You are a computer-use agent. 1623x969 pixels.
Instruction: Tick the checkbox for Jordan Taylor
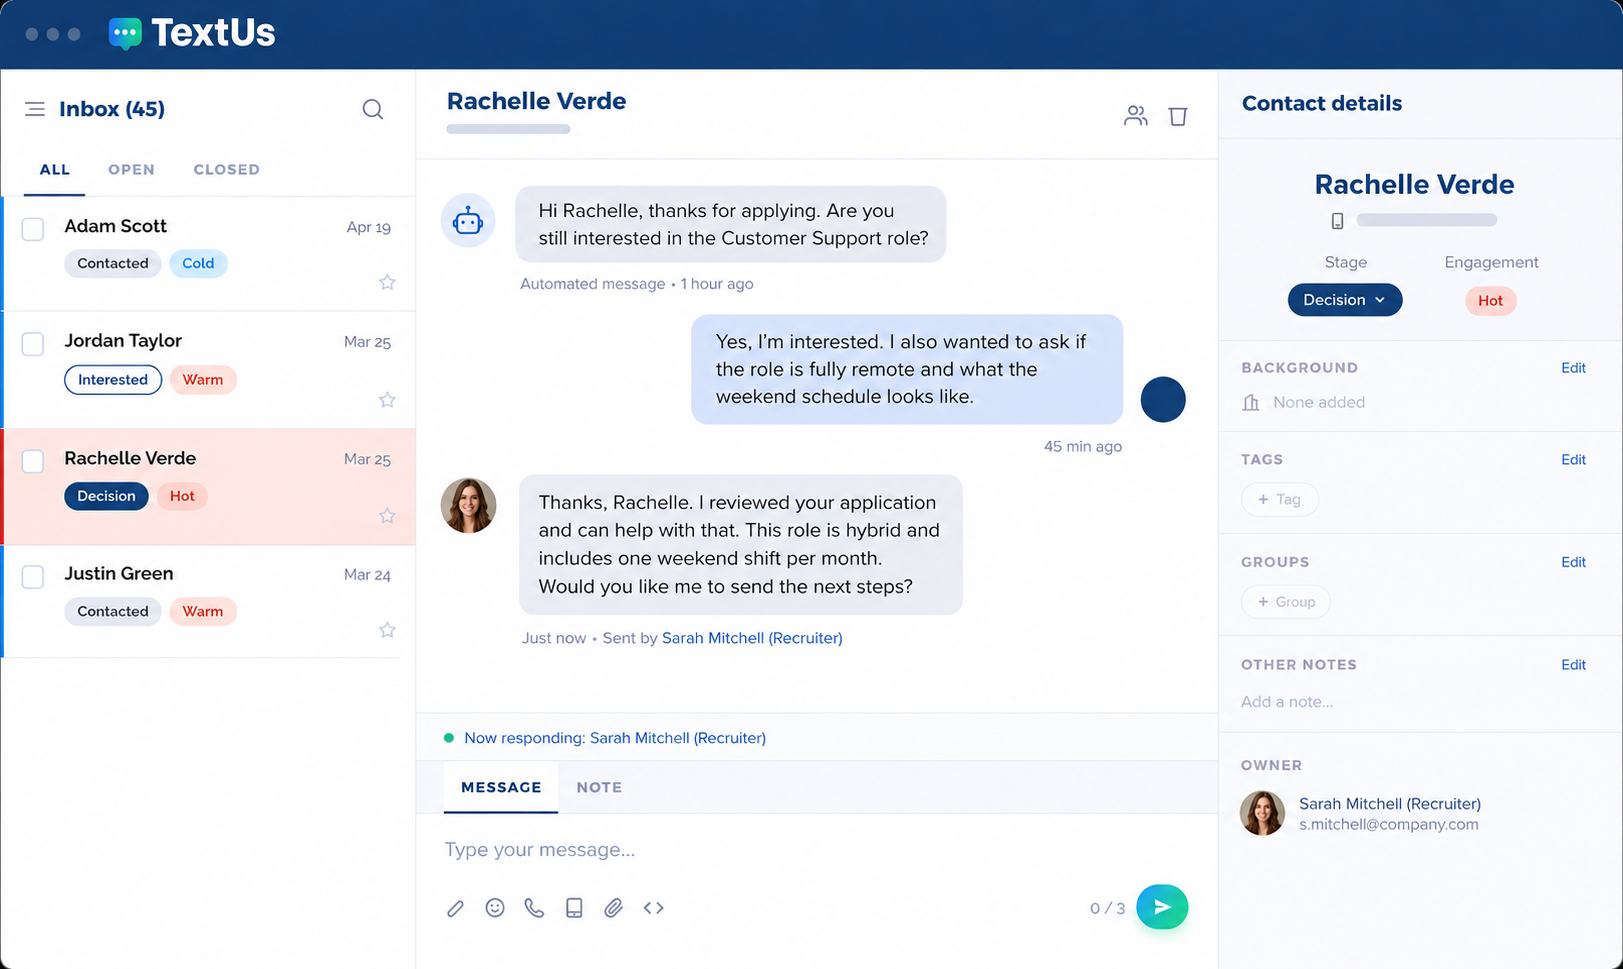coord(33,344)
